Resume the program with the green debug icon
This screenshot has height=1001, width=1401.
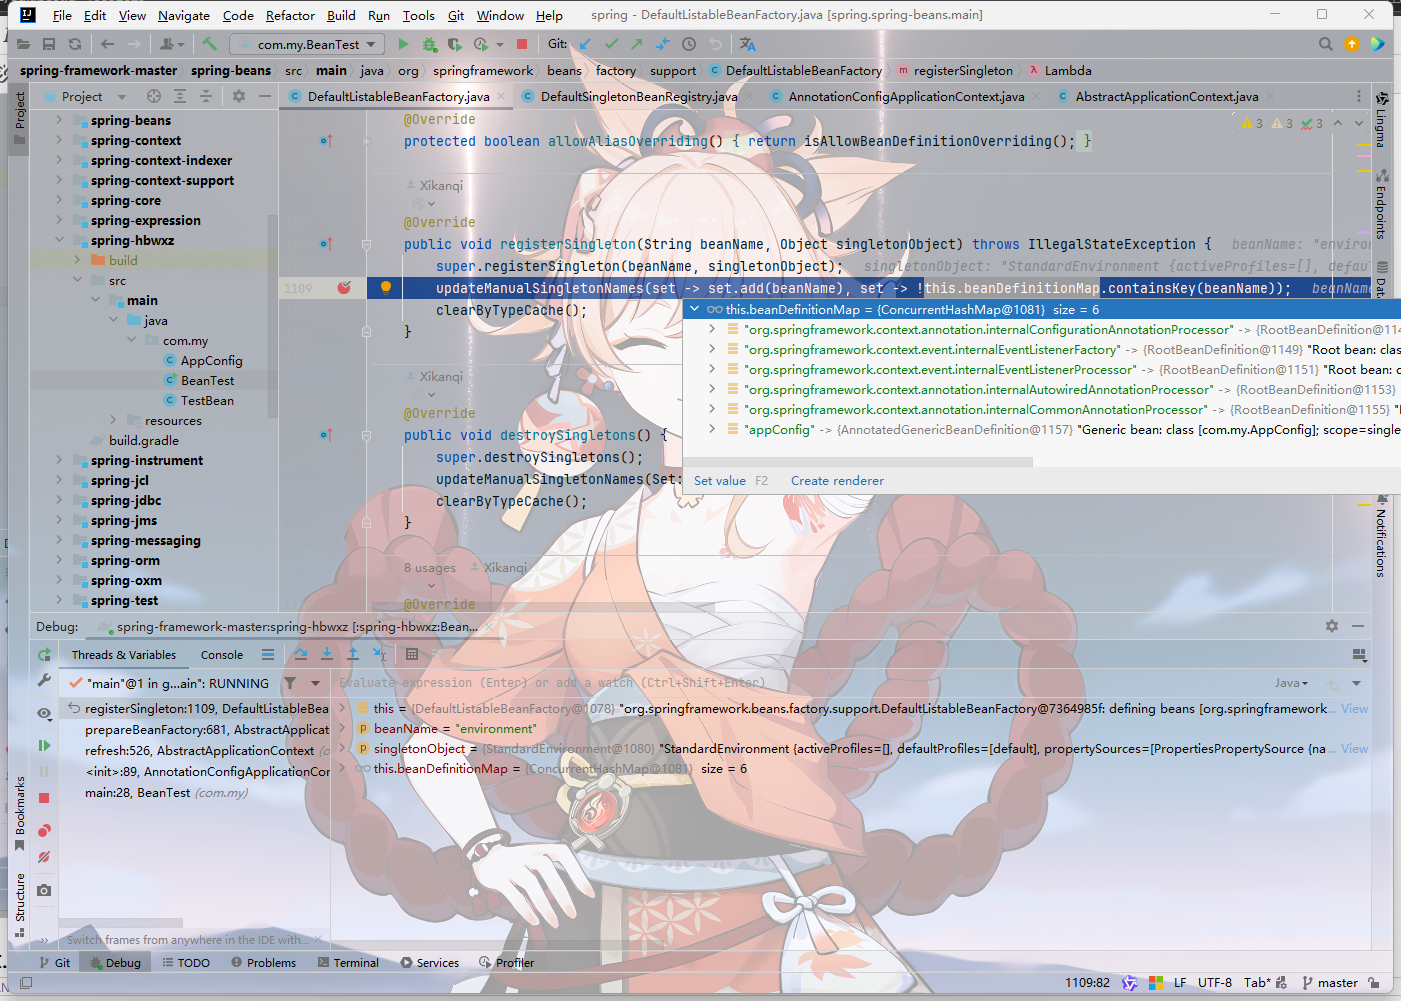(44, 745)
